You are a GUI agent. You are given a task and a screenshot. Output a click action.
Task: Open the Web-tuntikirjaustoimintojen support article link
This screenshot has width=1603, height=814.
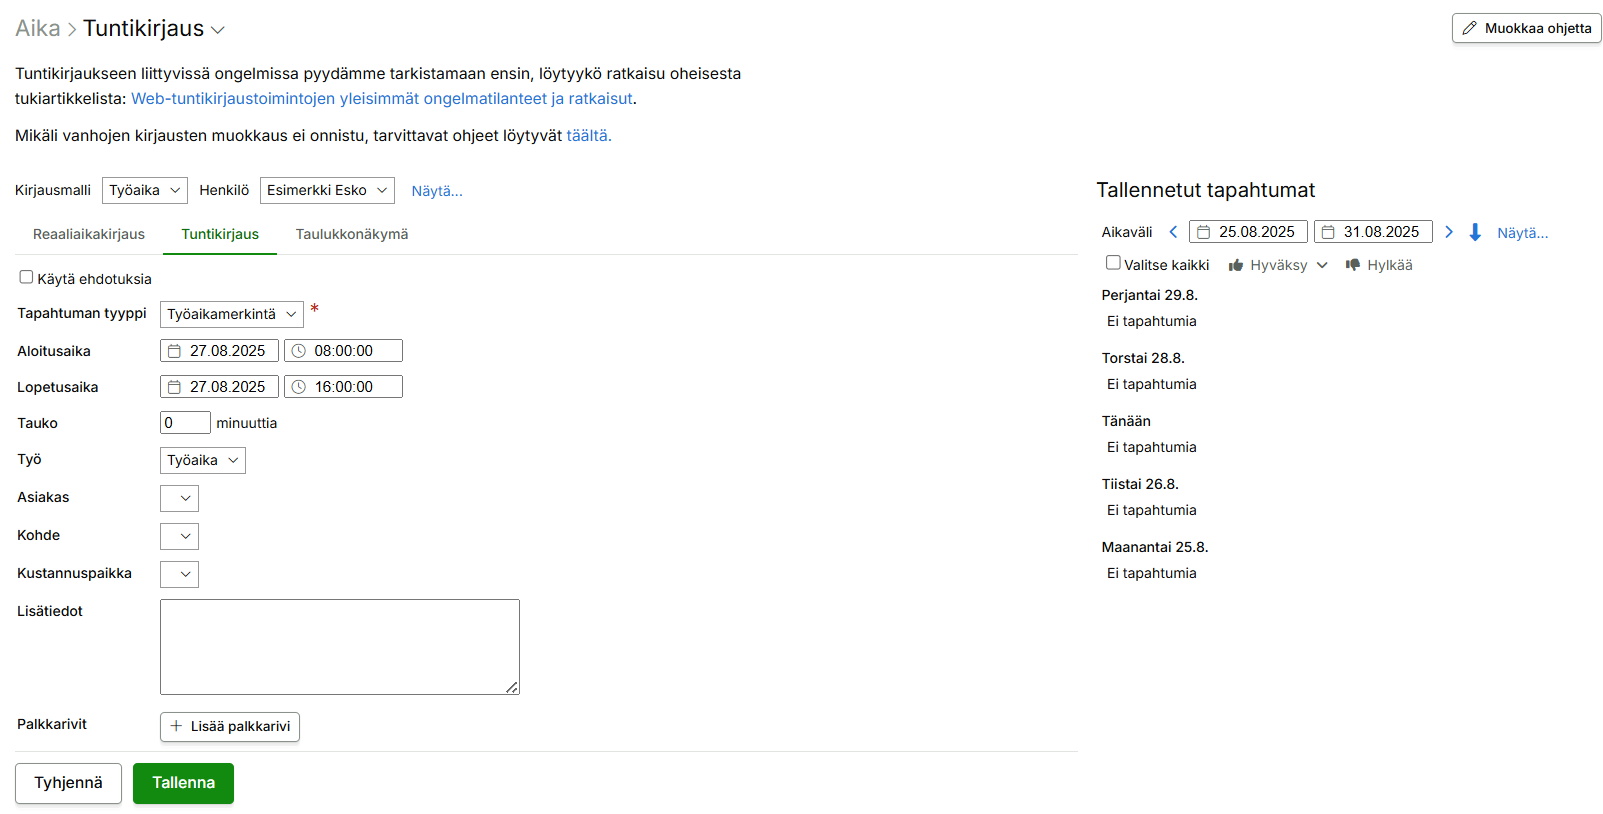tap(381, 98)
